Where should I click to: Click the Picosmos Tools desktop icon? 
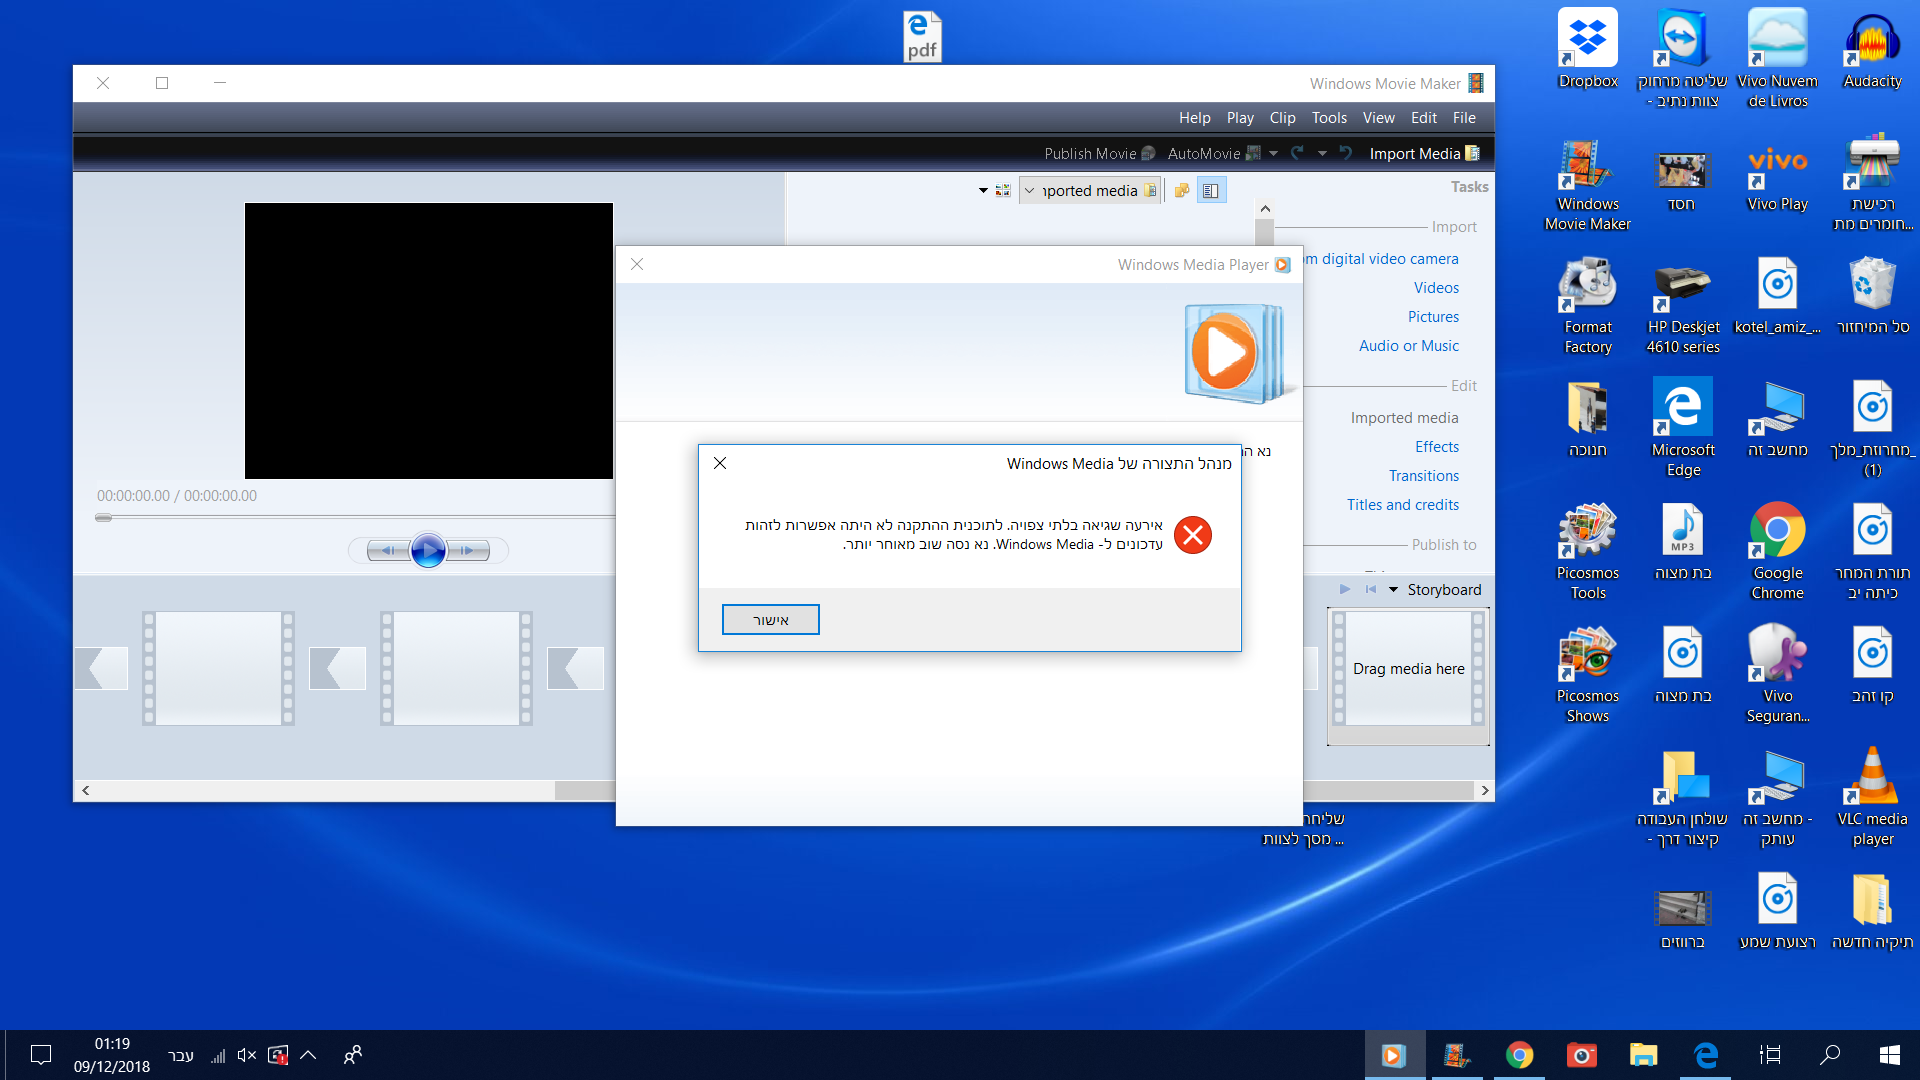click(1588, 553)
